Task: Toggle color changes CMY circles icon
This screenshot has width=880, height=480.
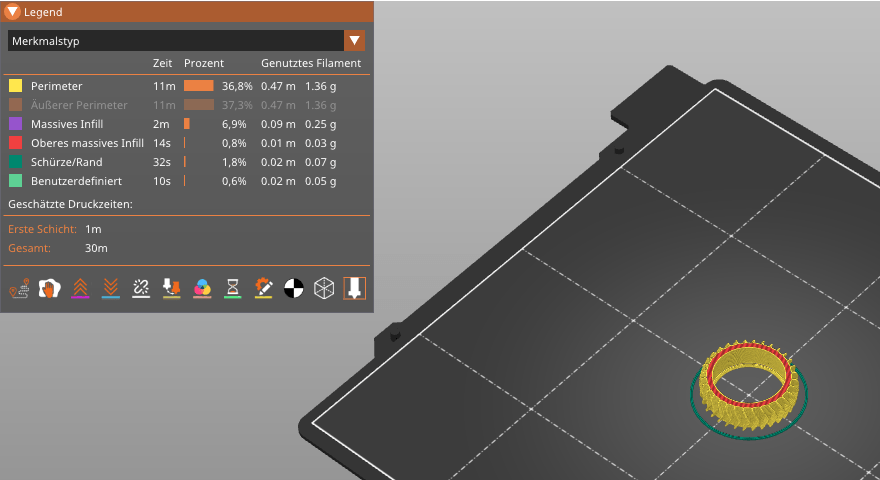Action: click(202, 288)
